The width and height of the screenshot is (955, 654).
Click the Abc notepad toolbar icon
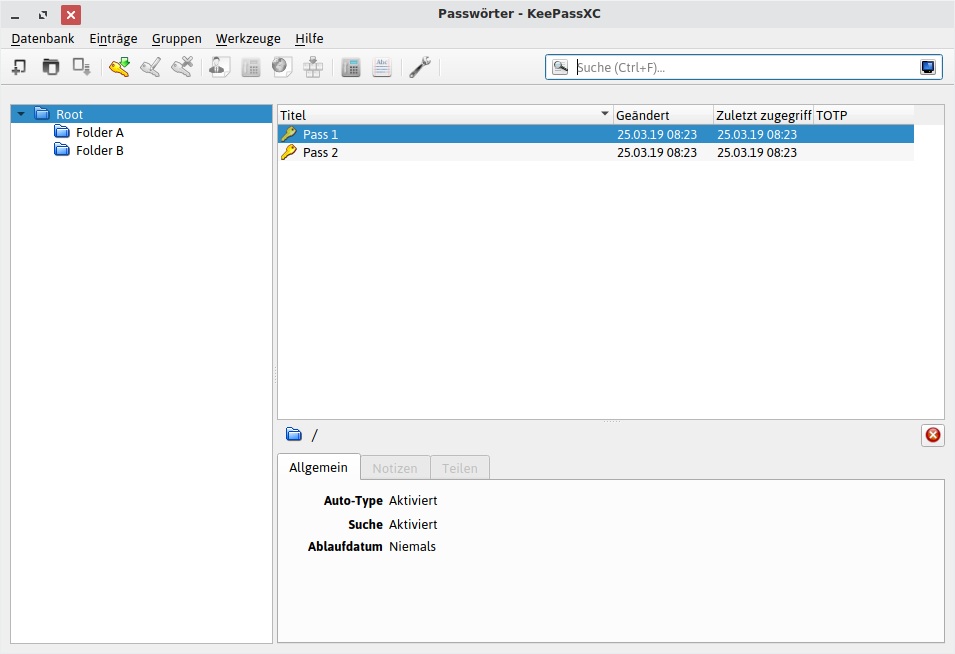point(382,67)
